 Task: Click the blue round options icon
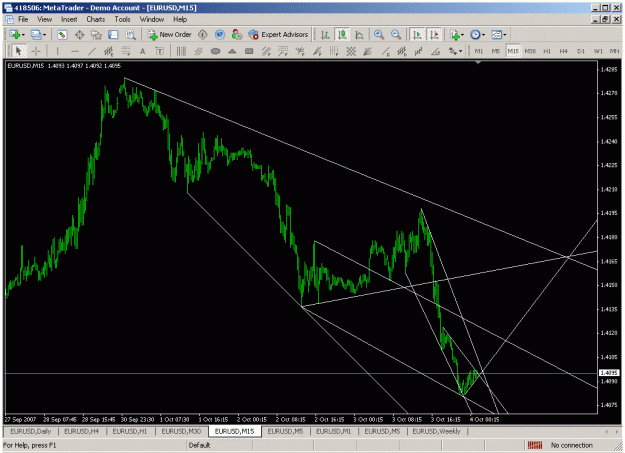click(x=220, y=35)
